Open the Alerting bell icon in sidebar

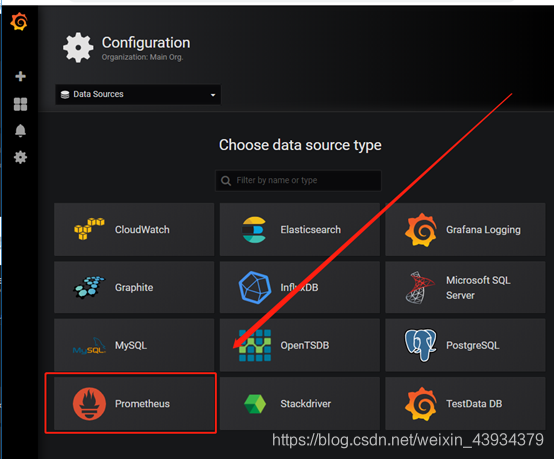20,131
